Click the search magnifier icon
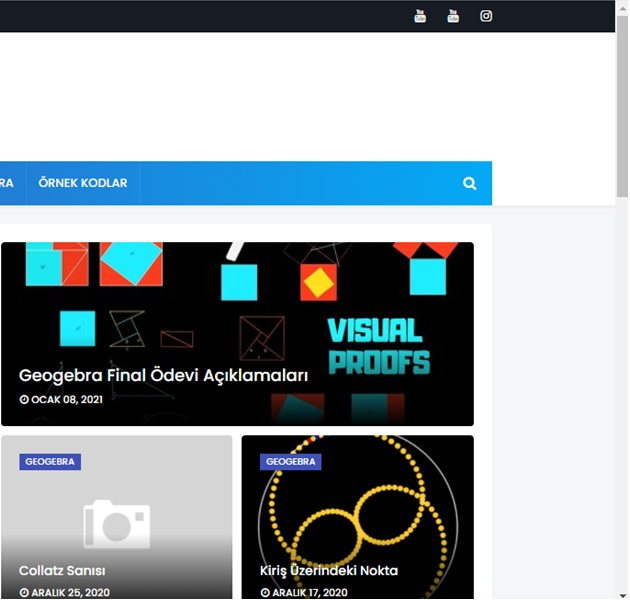Viewport: 630px width, 600px height. pos(470,184)
